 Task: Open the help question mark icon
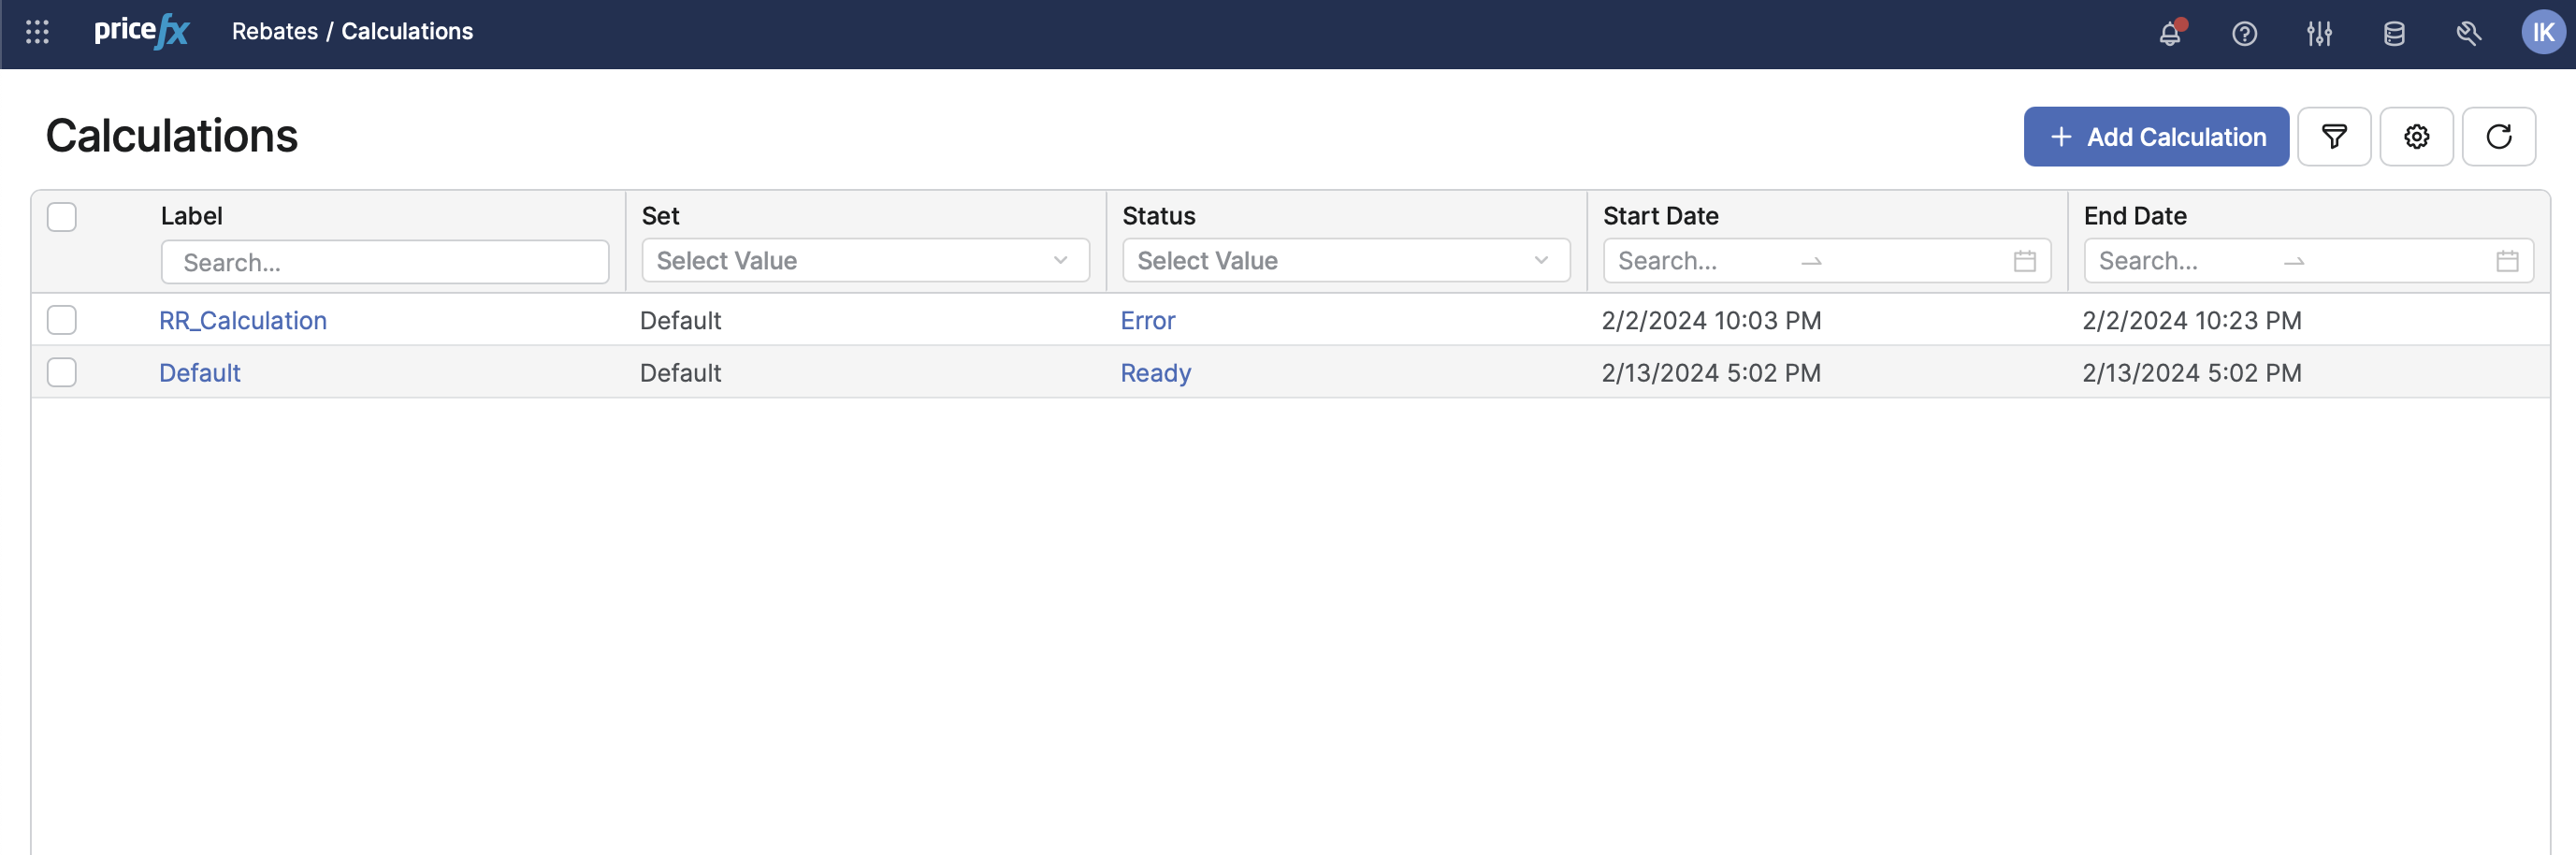pos(2244,34)
